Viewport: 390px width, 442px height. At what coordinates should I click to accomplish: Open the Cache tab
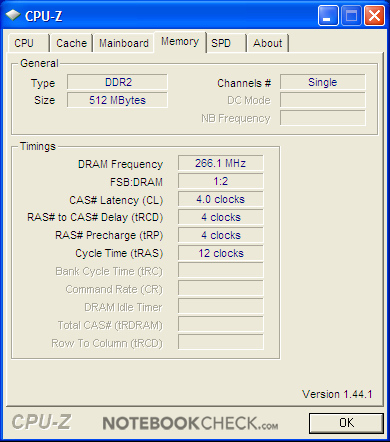(71, 43)
